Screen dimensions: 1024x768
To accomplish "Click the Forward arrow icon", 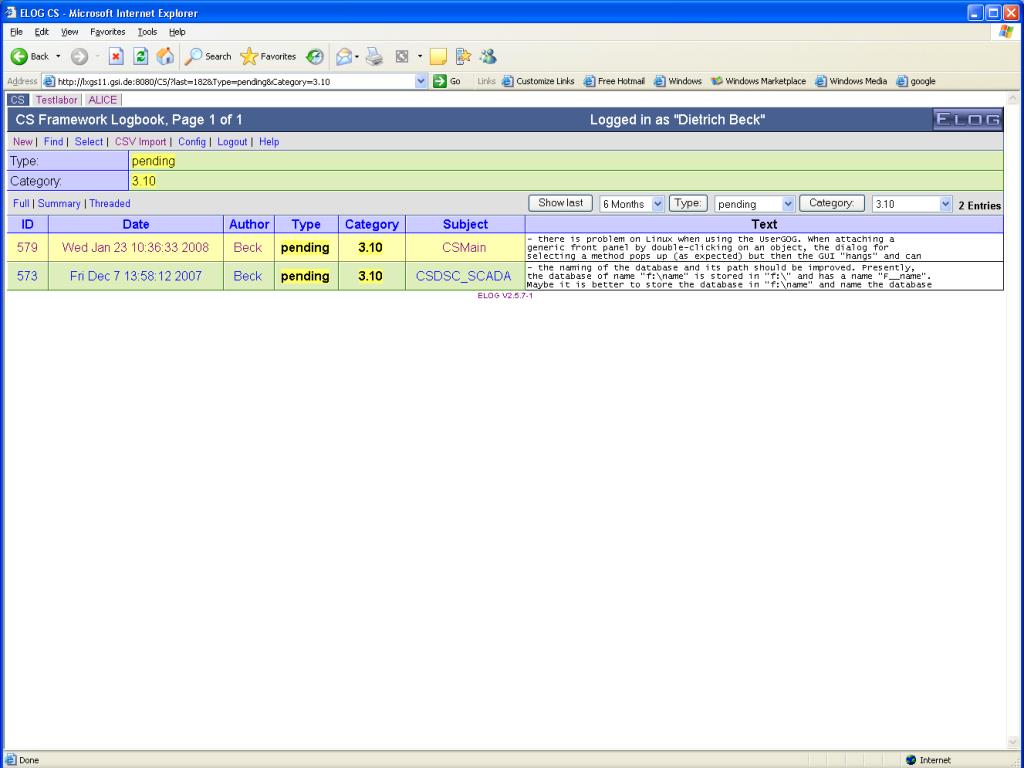I will click(x=79, y=57).
